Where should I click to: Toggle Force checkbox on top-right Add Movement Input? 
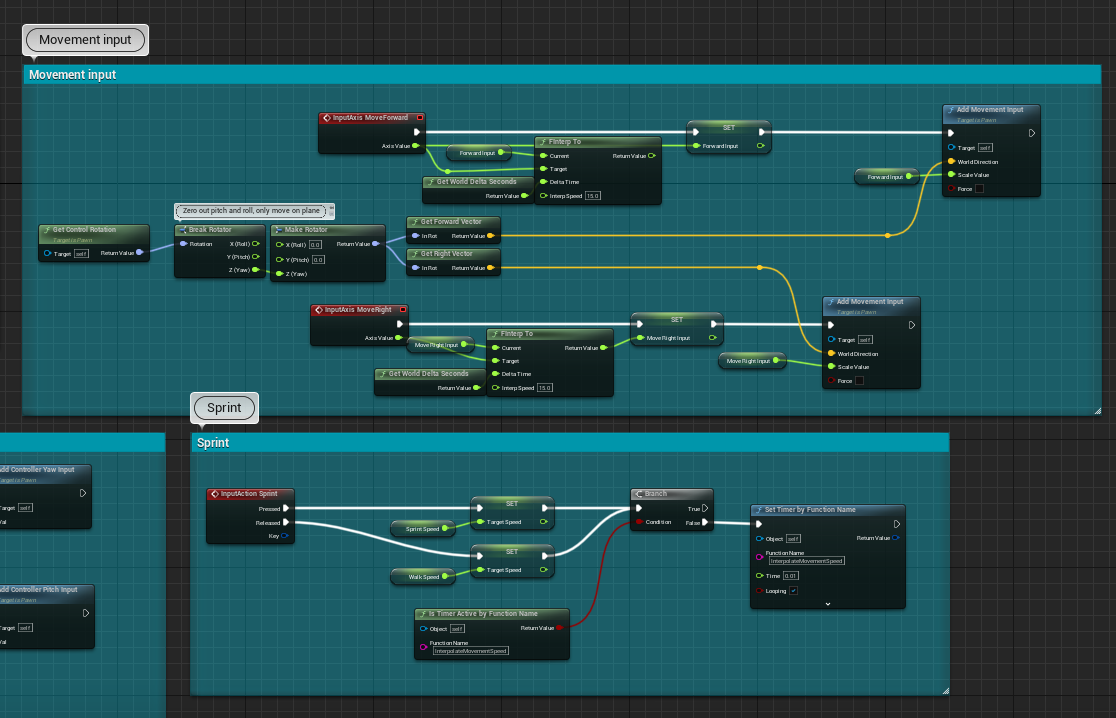click(x=979, y=189)
